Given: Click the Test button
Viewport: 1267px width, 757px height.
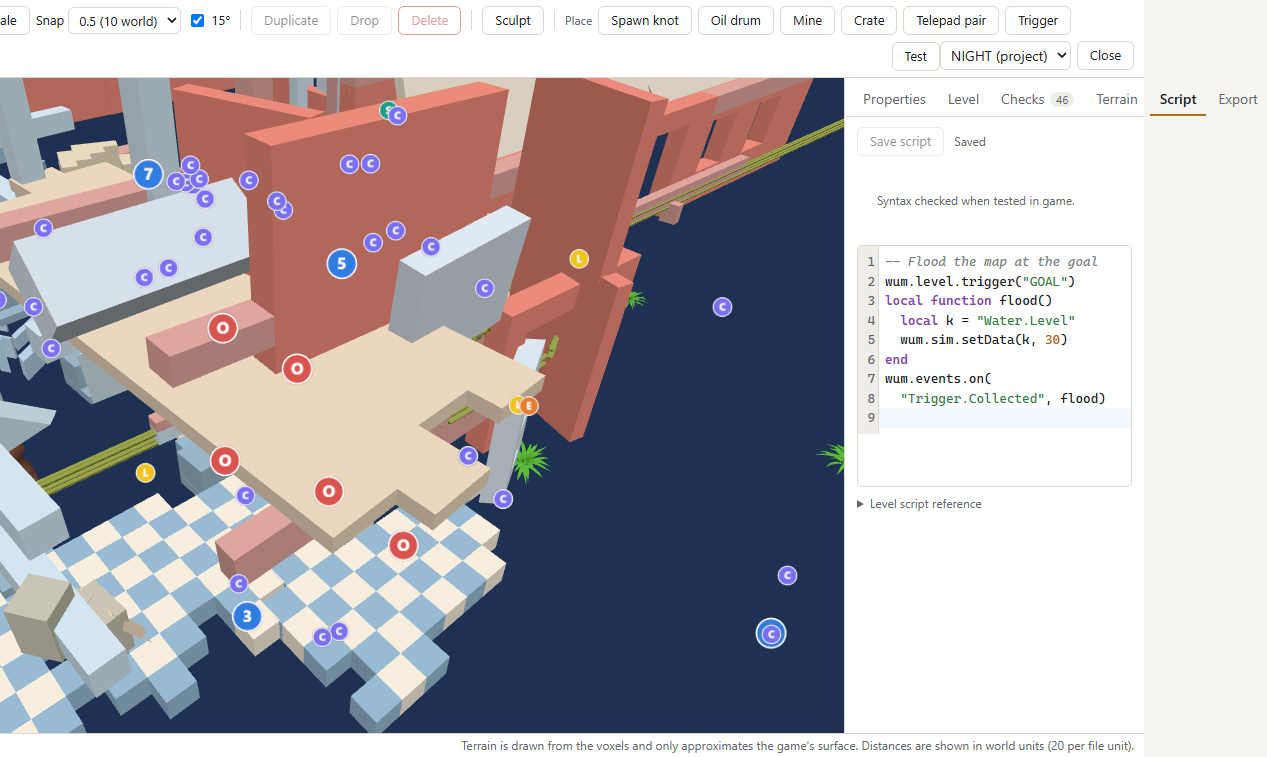Looking at the screenshot, I should [916, 56].
